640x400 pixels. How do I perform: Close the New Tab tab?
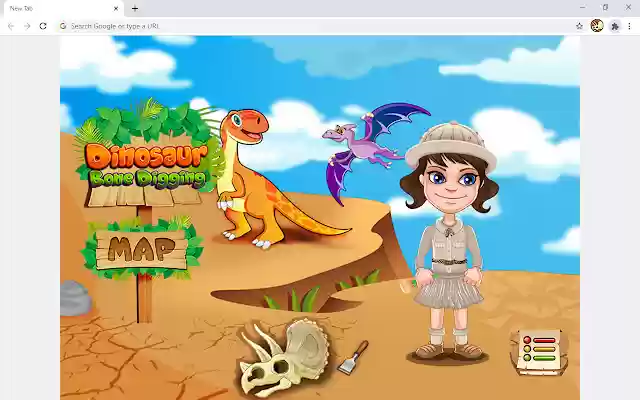(x=116, y=8)
